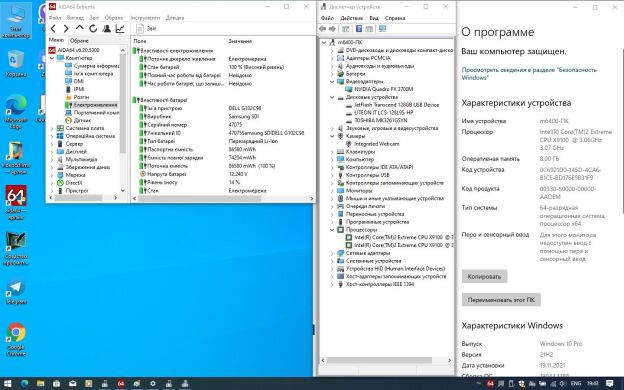Image resolution: width=624 pixels, height=390 pixels.
Task: Open Windows Start button on taskbar
Action: pos(8,384)
